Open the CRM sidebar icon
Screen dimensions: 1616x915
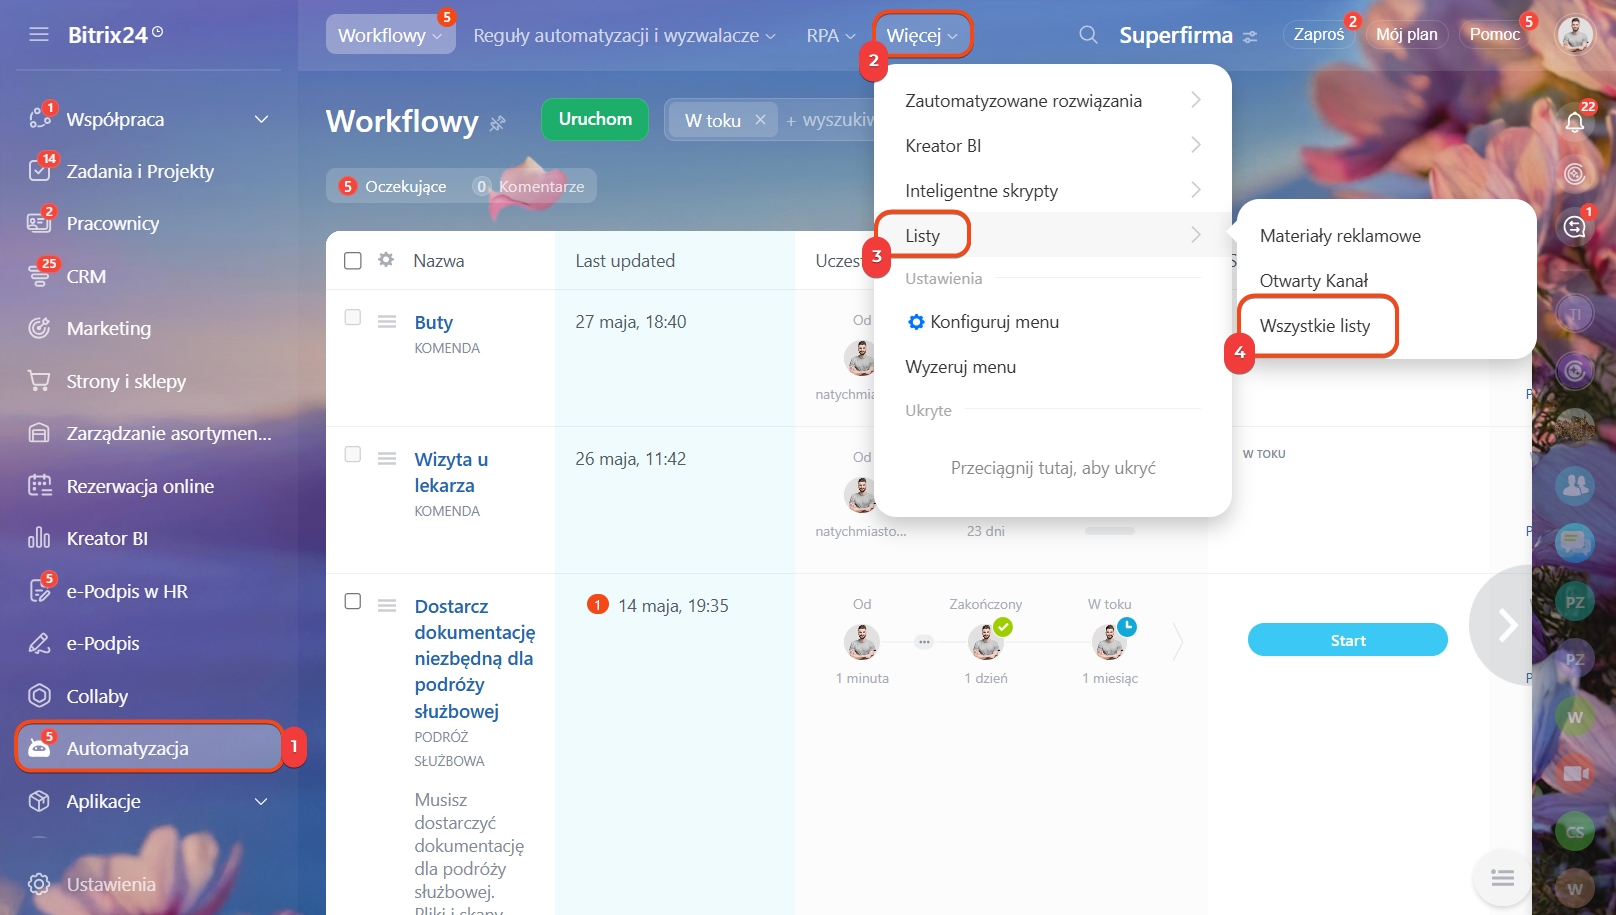pos(39,276)
